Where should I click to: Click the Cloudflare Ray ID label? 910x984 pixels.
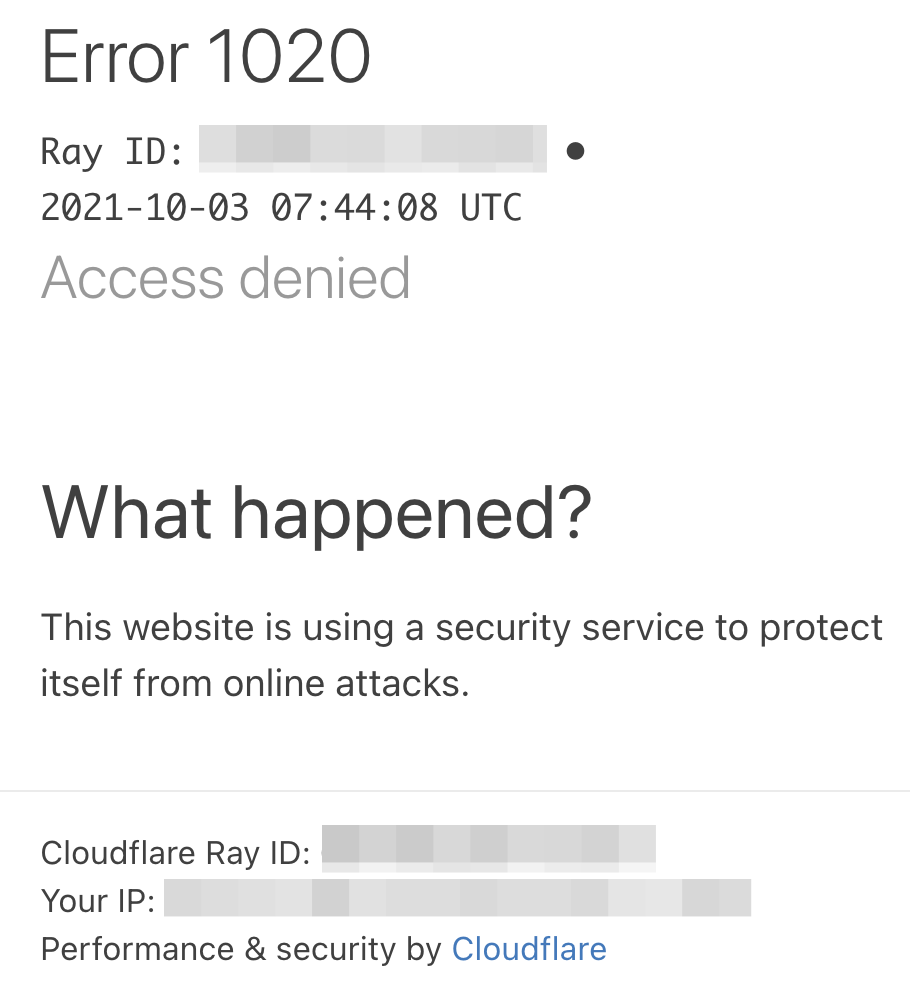[x=176, y=853]
